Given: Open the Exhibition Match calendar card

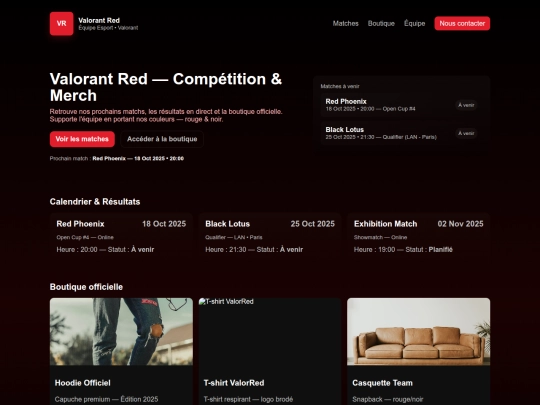Looking at the screenshot, I should point(418,236).
